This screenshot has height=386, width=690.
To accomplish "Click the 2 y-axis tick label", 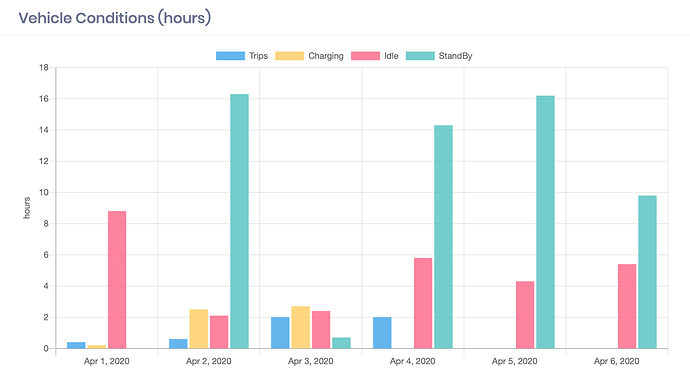I will coord(46,317).
